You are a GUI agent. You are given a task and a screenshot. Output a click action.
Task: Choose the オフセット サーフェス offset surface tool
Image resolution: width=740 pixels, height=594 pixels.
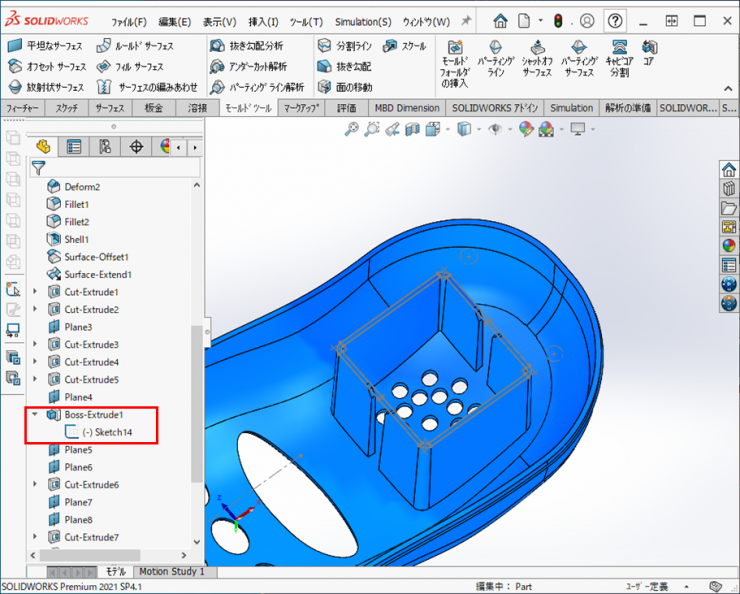[x=47, y=66]
